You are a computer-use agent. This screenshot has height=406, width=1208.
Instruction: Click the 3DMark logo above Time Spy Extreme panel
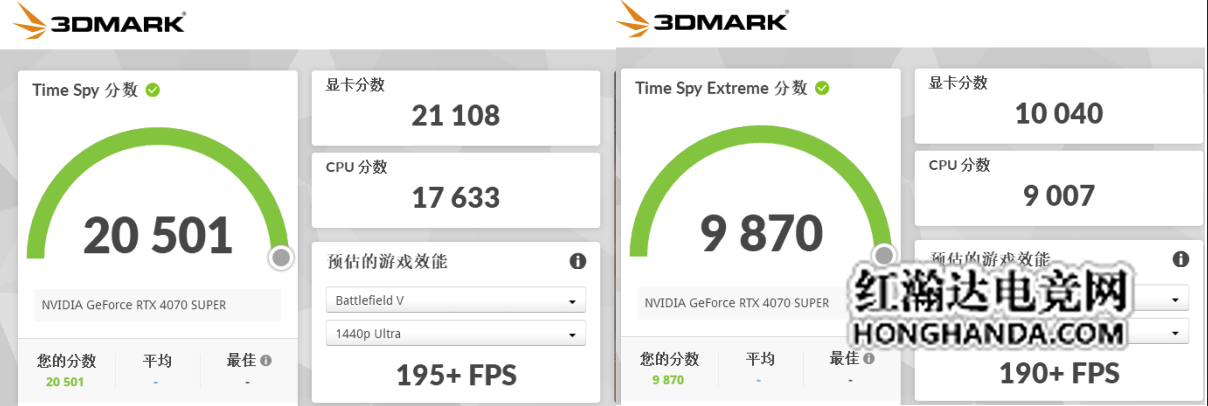pyautogui.click(x=702, y=20)
